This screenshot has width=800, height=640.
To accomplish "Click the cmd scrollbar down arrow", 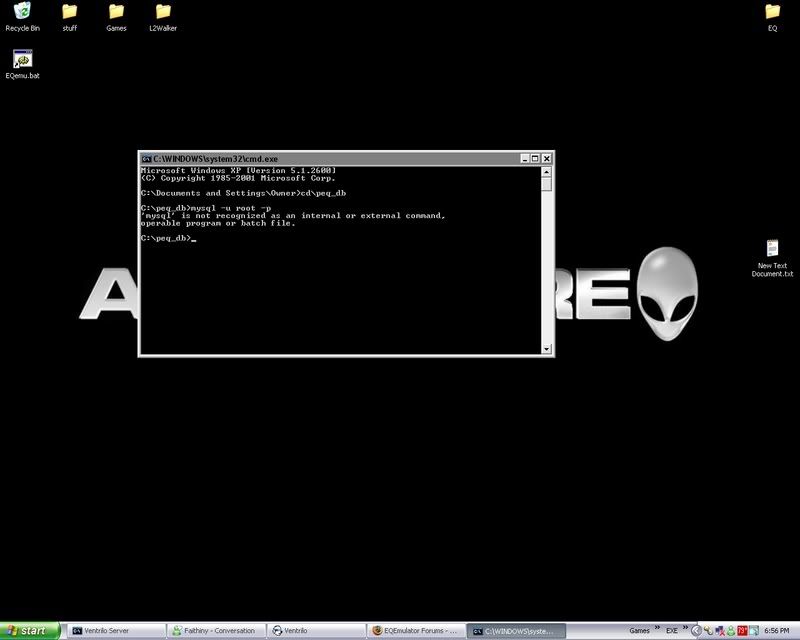I will (x=546, y=349).
